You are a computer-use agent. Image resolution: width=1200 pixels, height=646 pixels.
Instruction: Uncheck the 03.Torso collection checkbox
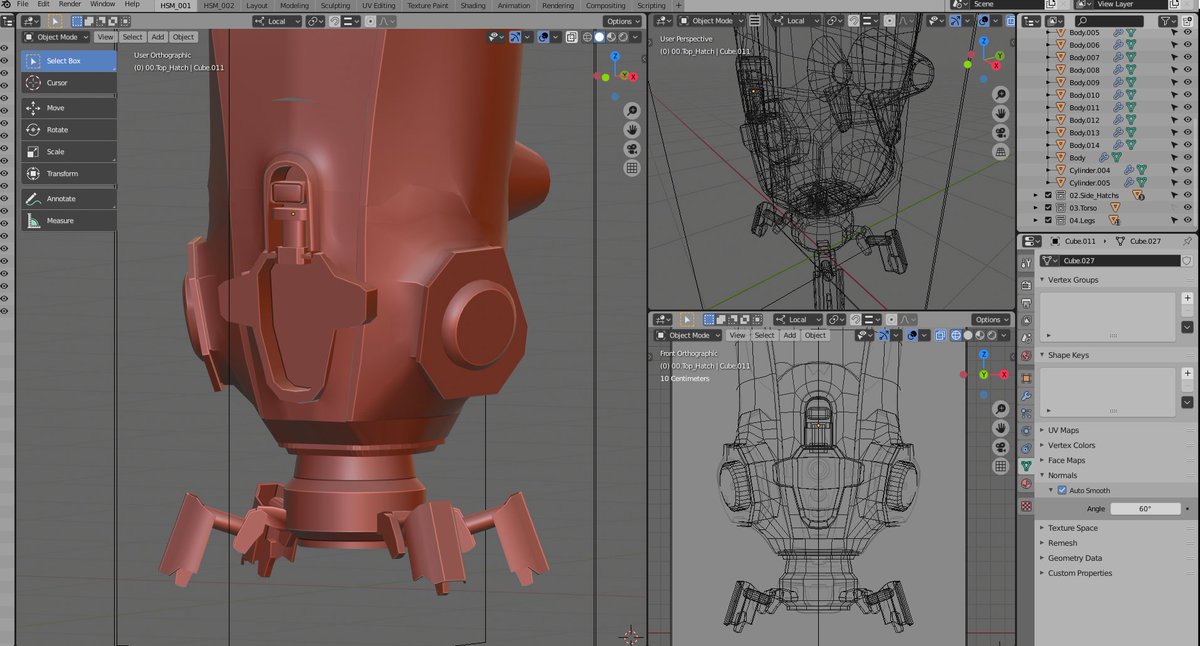(1048, 208)
